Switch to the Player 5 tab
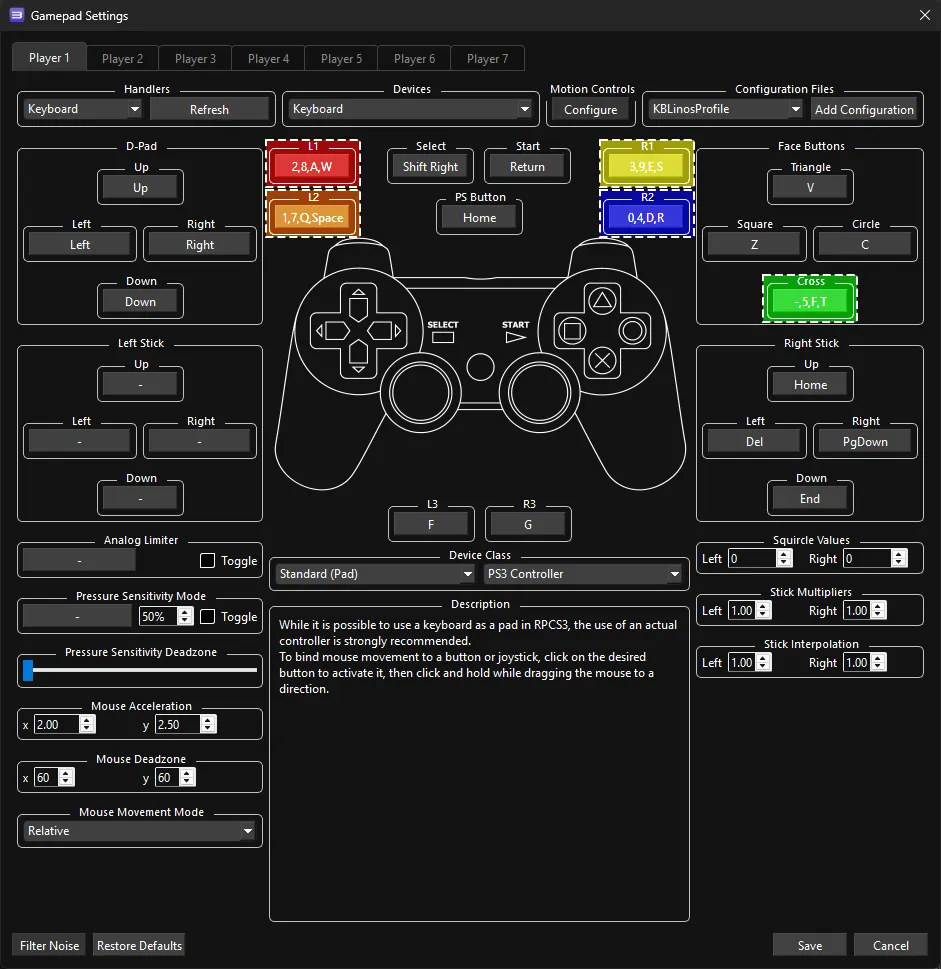The image size is (941, 969). 341,59
